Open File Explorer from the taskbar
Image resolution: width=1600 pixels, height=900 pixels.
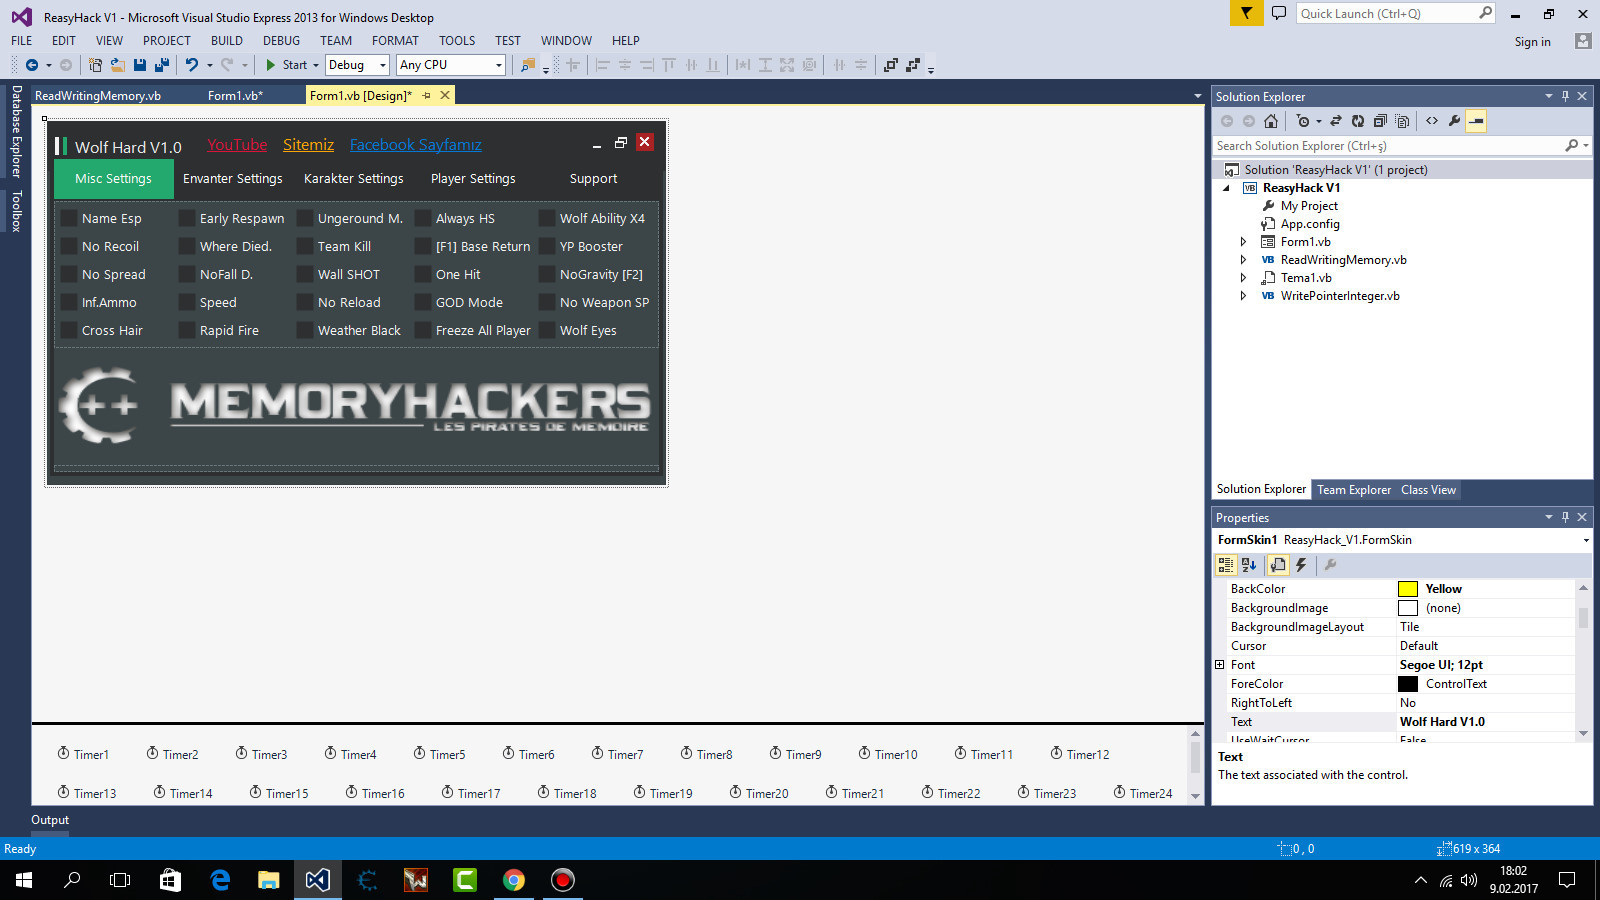pos(269,880)
